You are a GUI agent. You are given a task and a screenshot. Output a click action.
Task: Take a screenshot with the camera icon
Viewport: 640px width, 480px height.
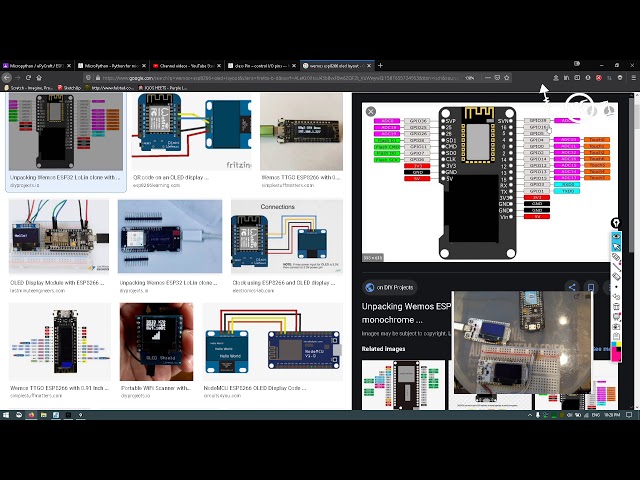pyautogui.click(x=616, y=327)
